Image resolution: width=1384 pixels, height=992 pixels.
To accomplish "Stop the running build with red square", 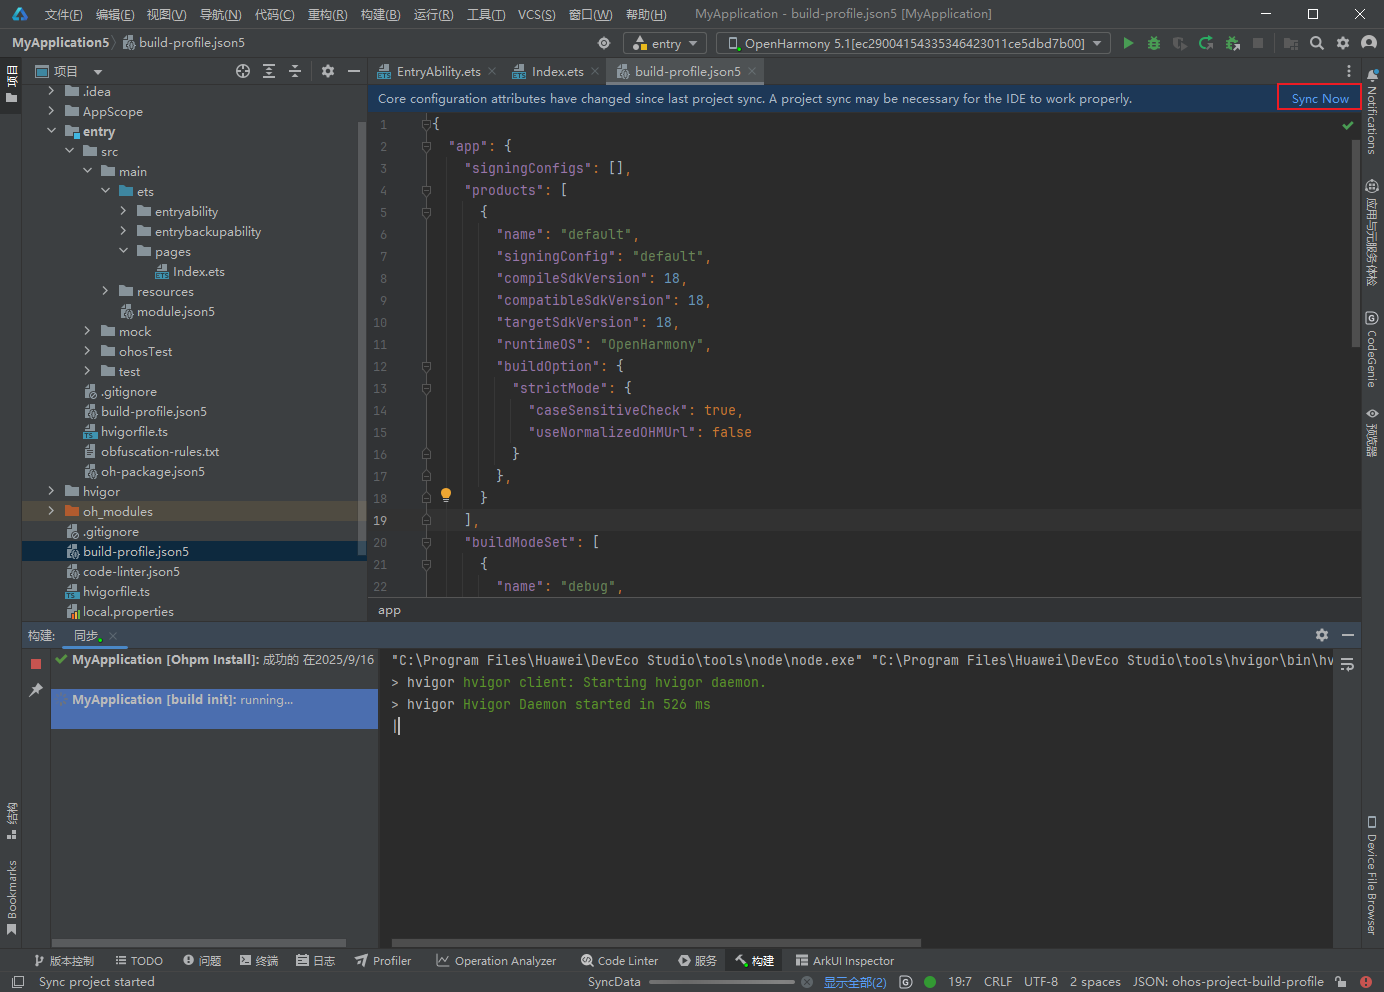I will pyautogui.click(x=36, y=664).
